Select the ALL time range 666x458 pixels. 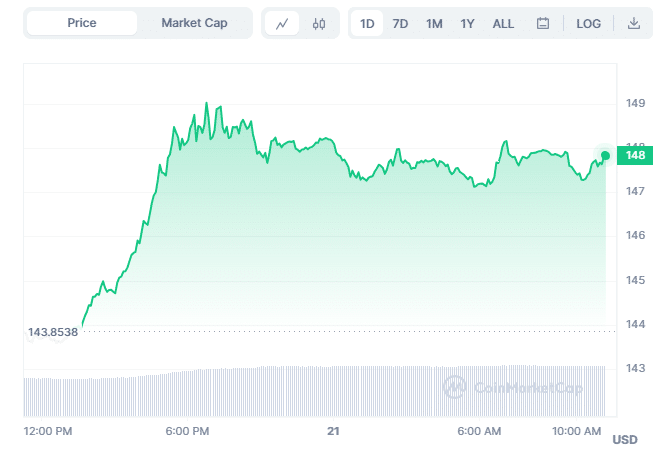[x=503, y=23]
